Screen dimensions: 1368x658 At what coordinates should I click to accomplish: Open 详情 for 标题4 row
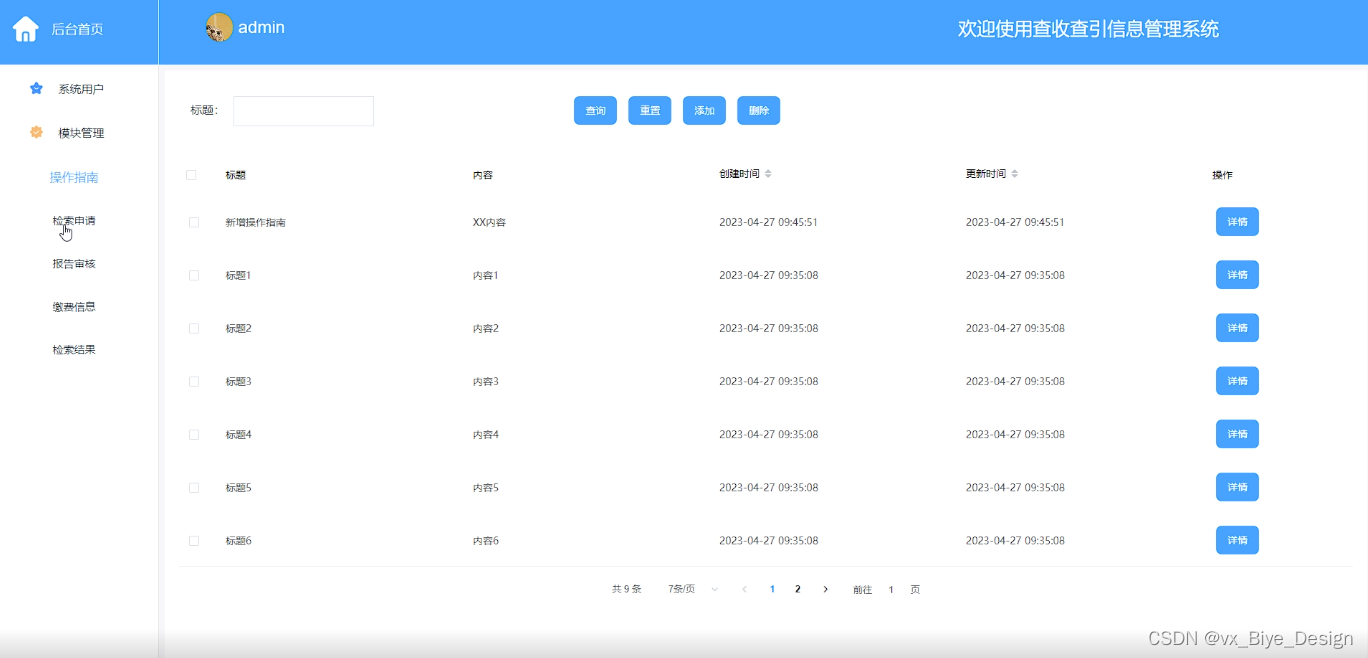(x=1237, y=434)
